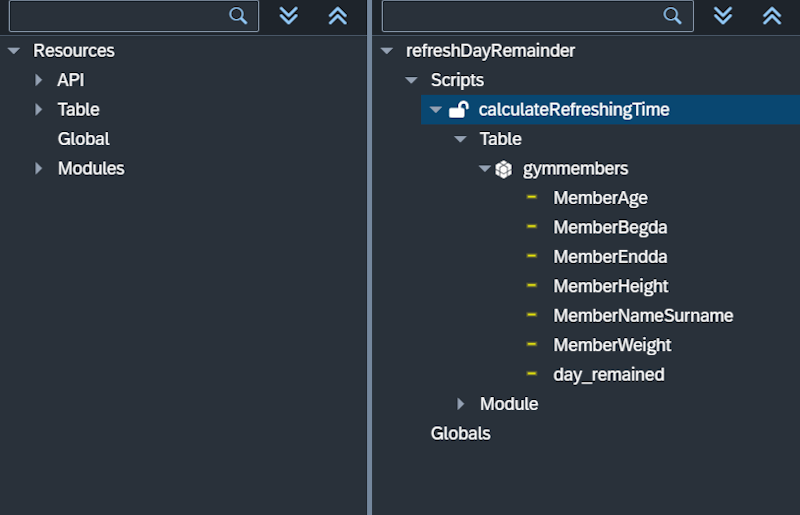Select the Globals item in right tree
The height and width of the screenshot is (515, 800).
(x=461, y=433)
